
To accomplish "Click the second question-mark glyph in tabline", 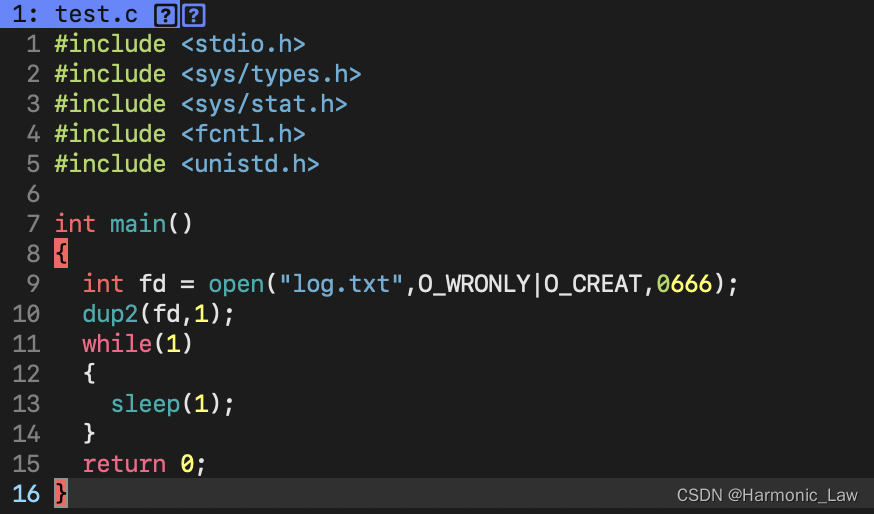I will (x=193, y=15).
